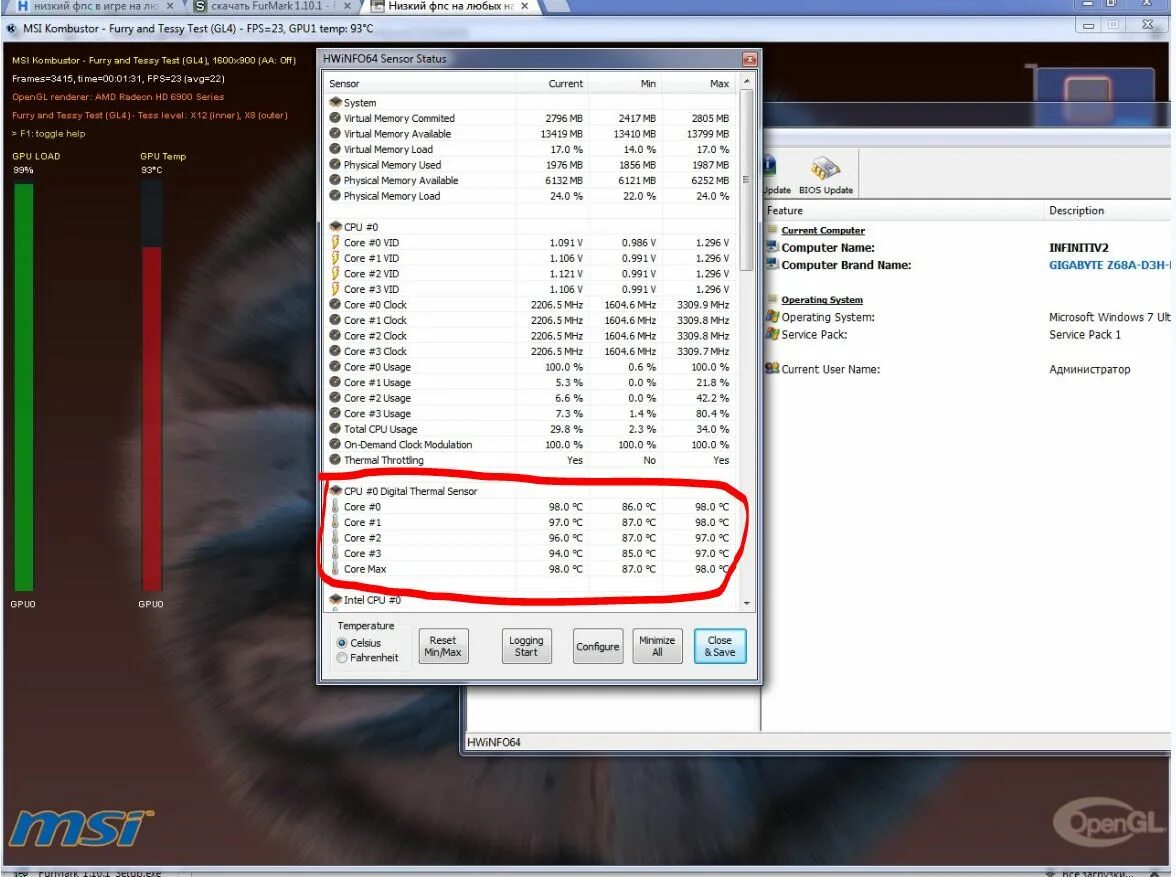The image size is (1176, 877).
Task: Click the Core #0 Clock row icon
Action: (x=335, y=305)
